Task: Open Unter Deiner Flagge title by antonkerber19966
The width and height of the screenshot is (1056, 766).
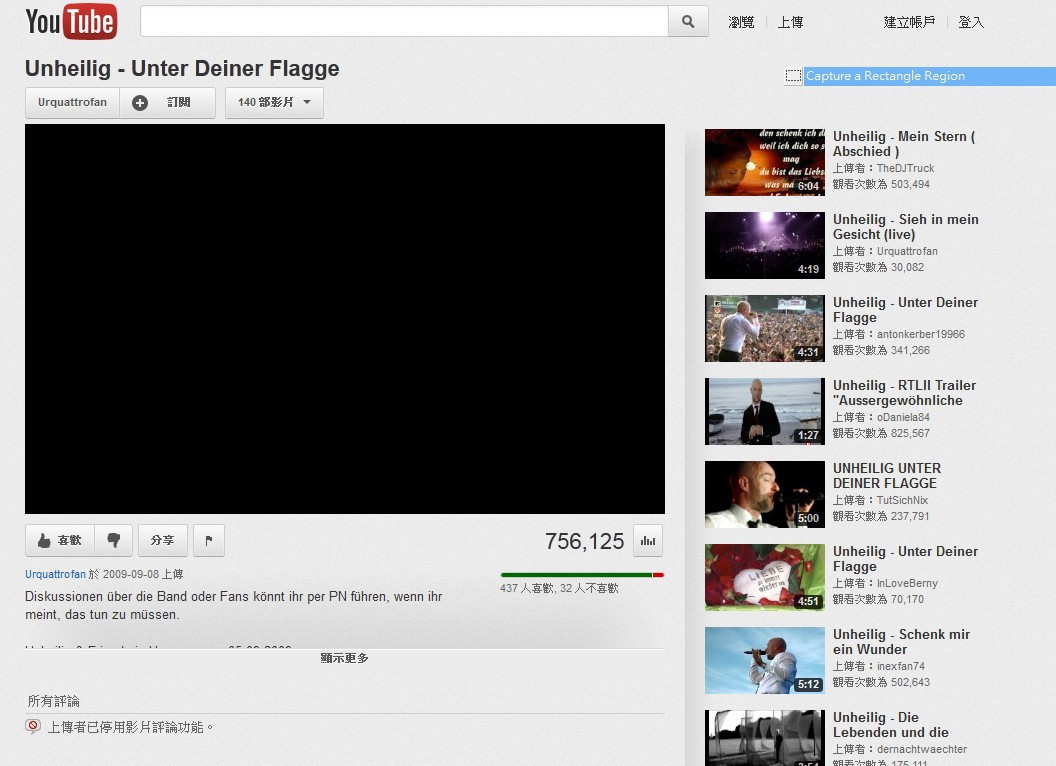Action: coord(905,309)
